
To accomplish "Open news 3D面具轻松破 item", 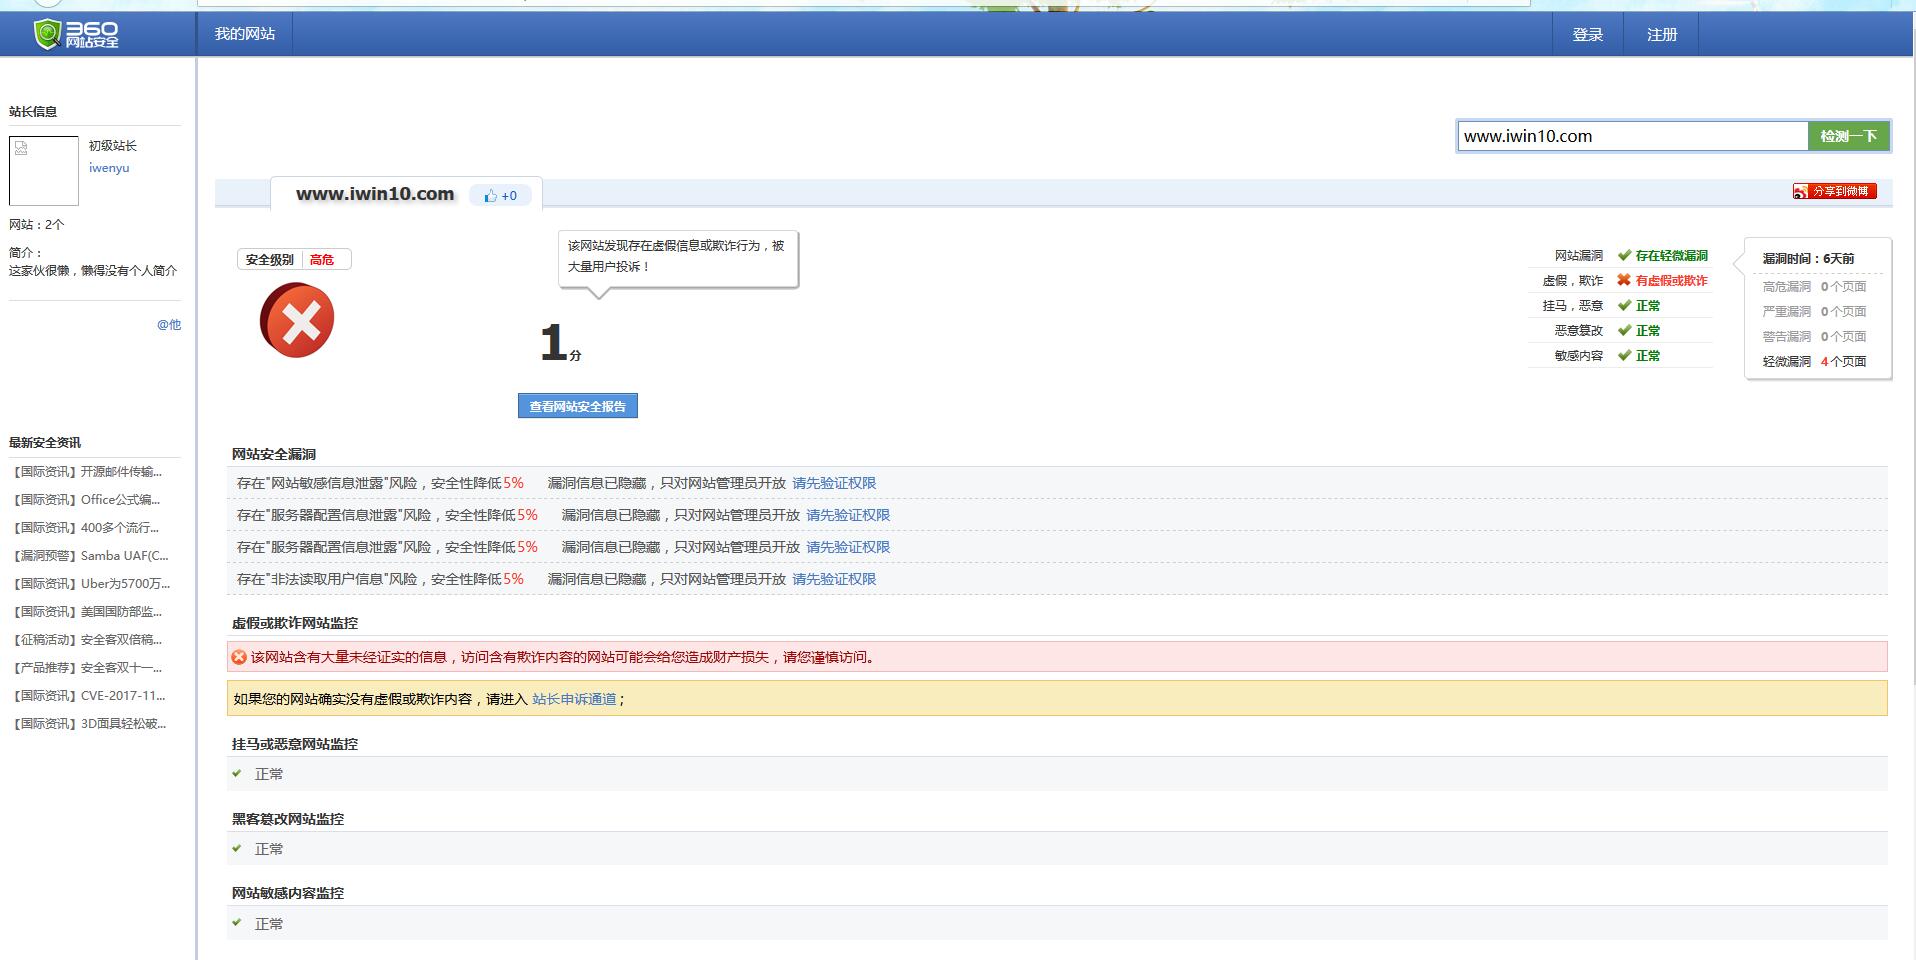I will pos(89,724).
